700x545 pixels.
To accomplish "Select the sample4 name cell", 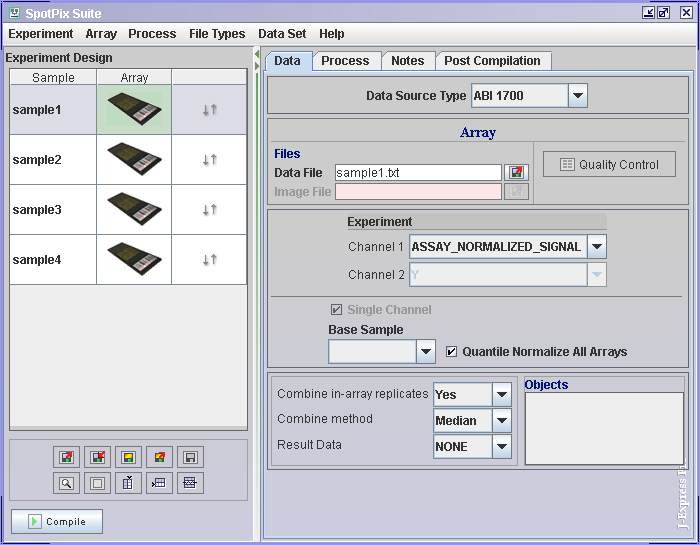I will pyautogui.click(x=53, y=259).
